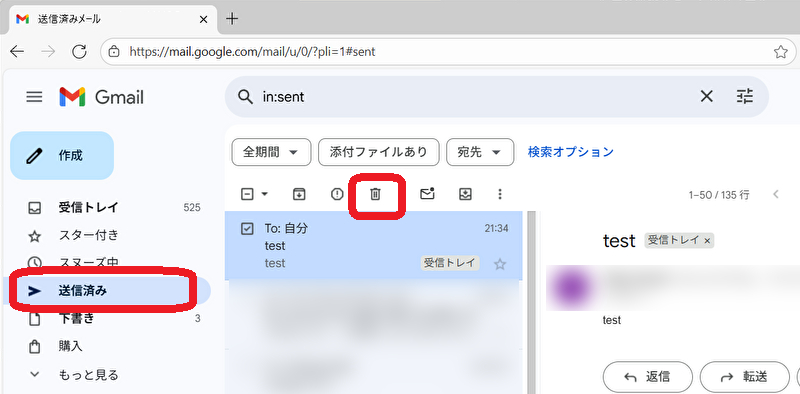Click 返信 reply button
This screenshot has height=394, width=800.
[647, 377]
